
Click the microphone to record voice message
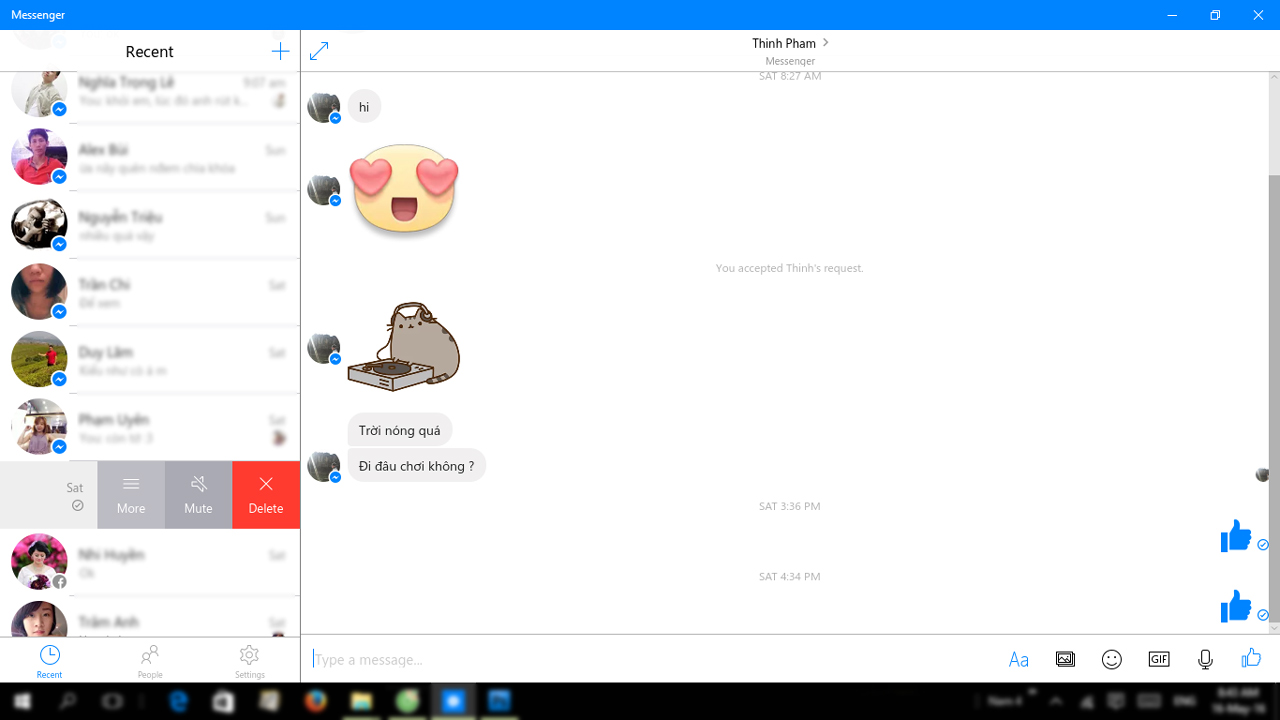(1205, 659)
